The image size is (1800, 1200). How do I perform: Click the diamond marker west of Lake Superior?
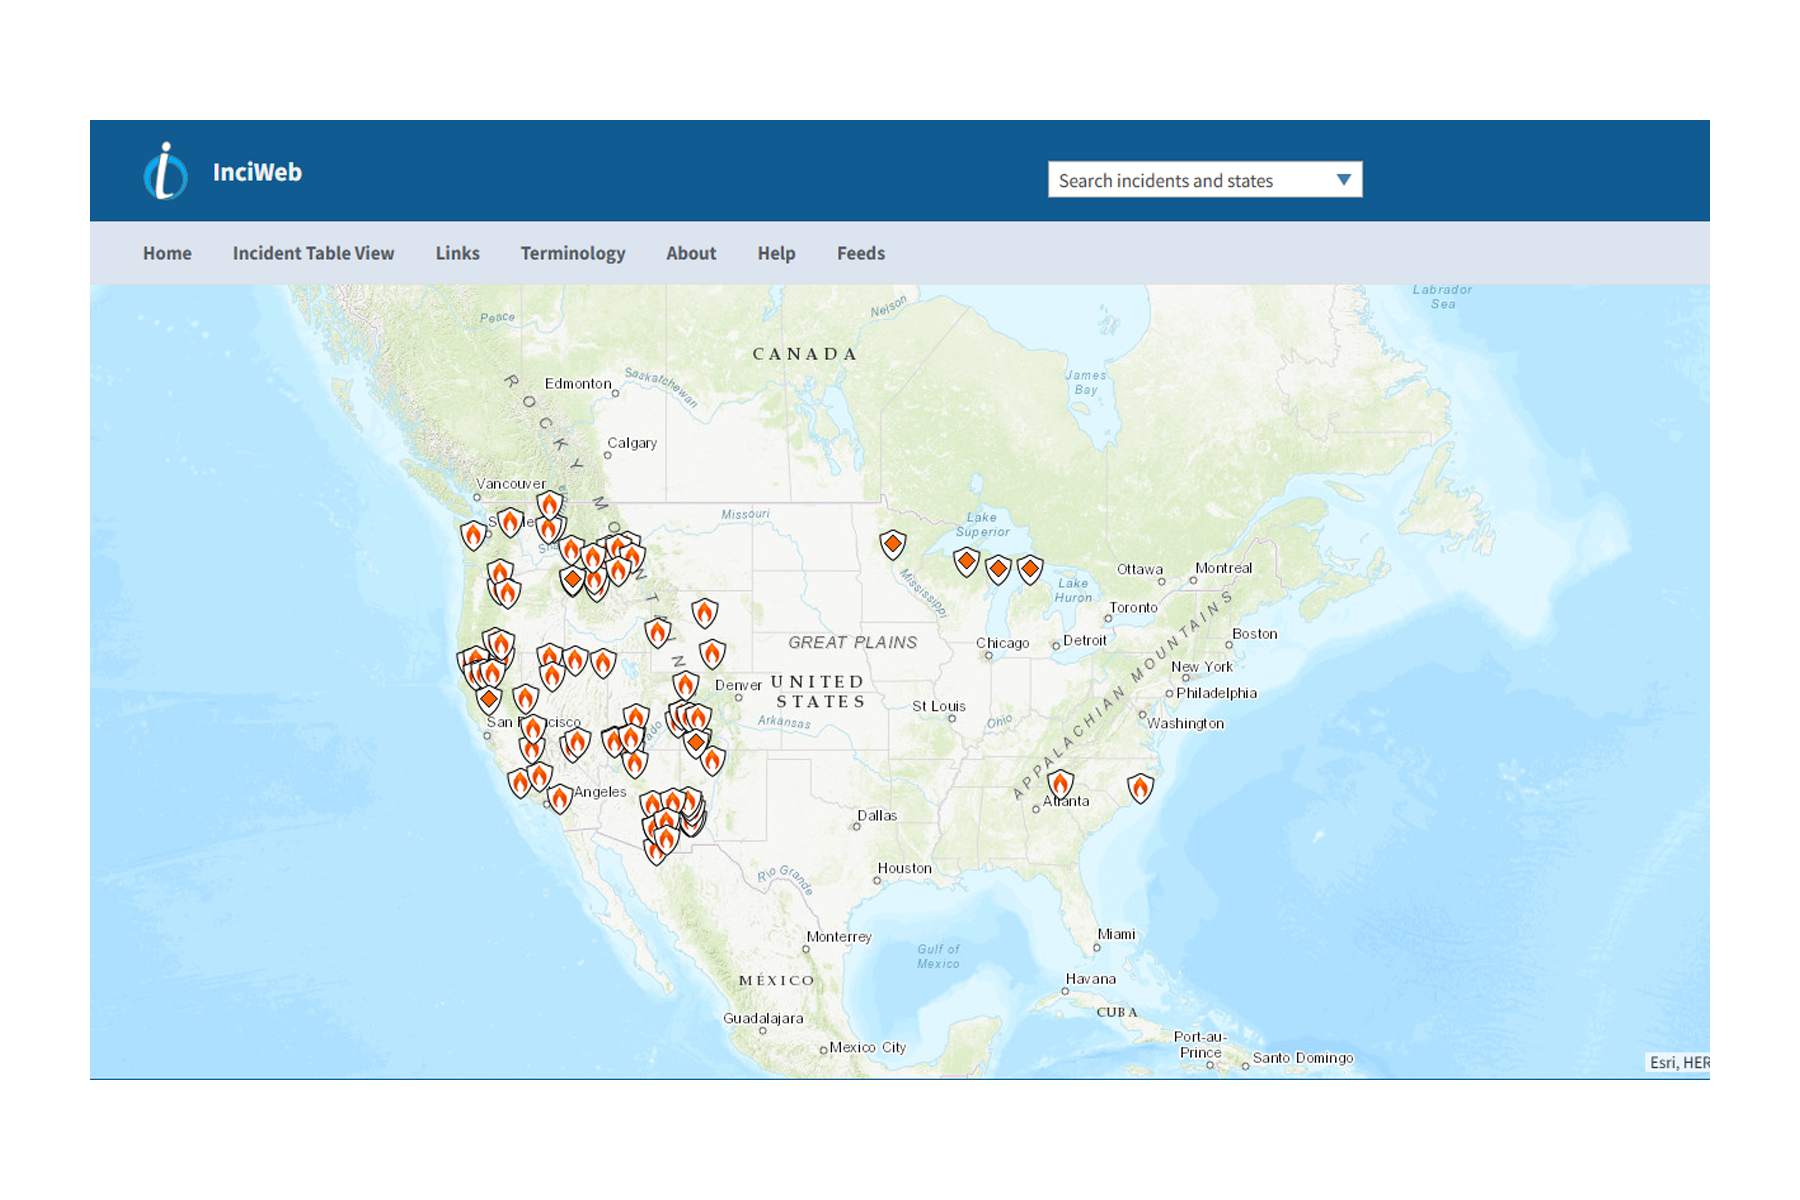[x=892, y=544]
